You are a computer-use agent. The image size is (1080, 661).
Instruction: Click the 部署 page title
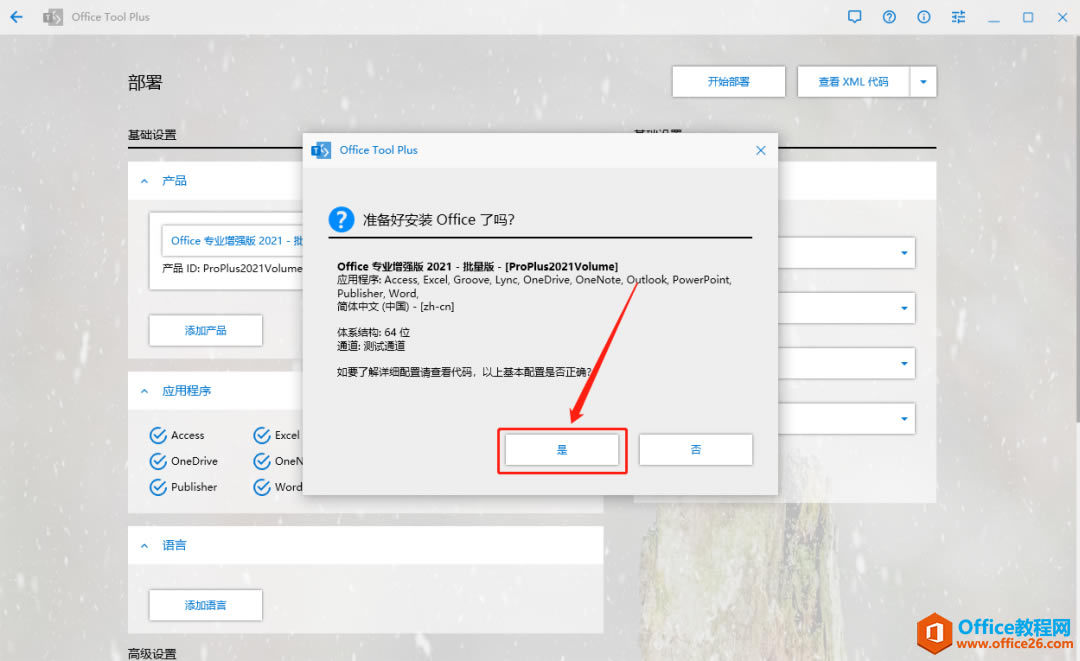[145, 83]
